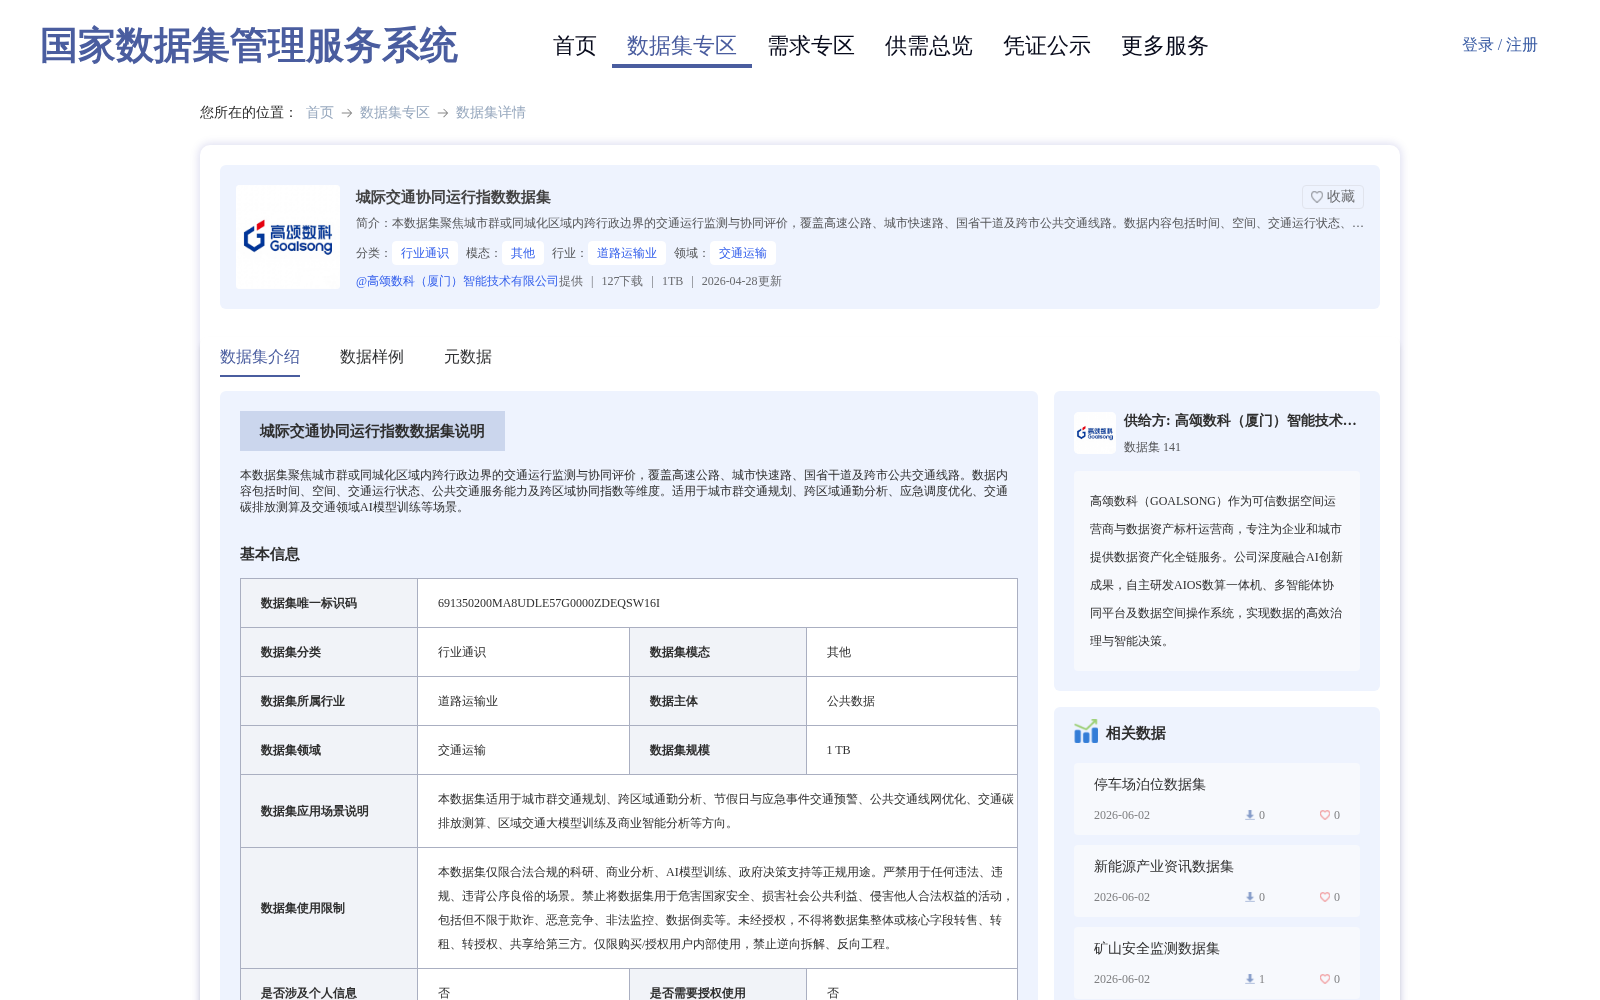The image size is (1600, 1000).
Task: Open the 首页 navigation item
Action: 575,46
